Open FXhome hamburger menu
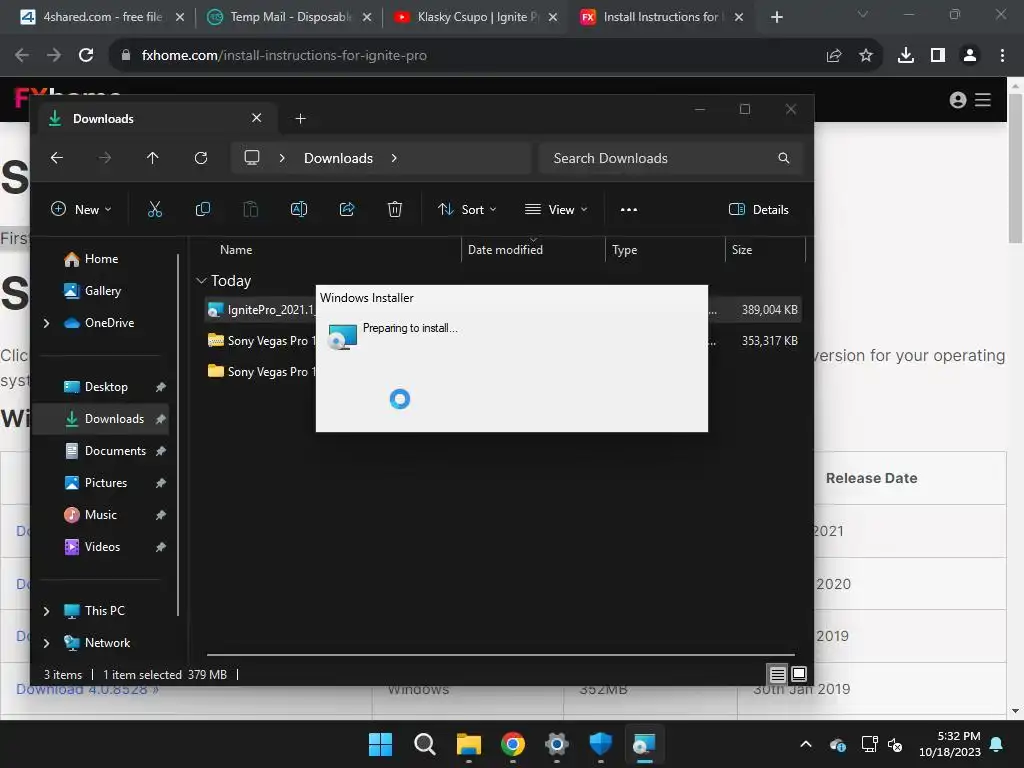The width and height of the screenshot is (1024, 768). [982, 99]
